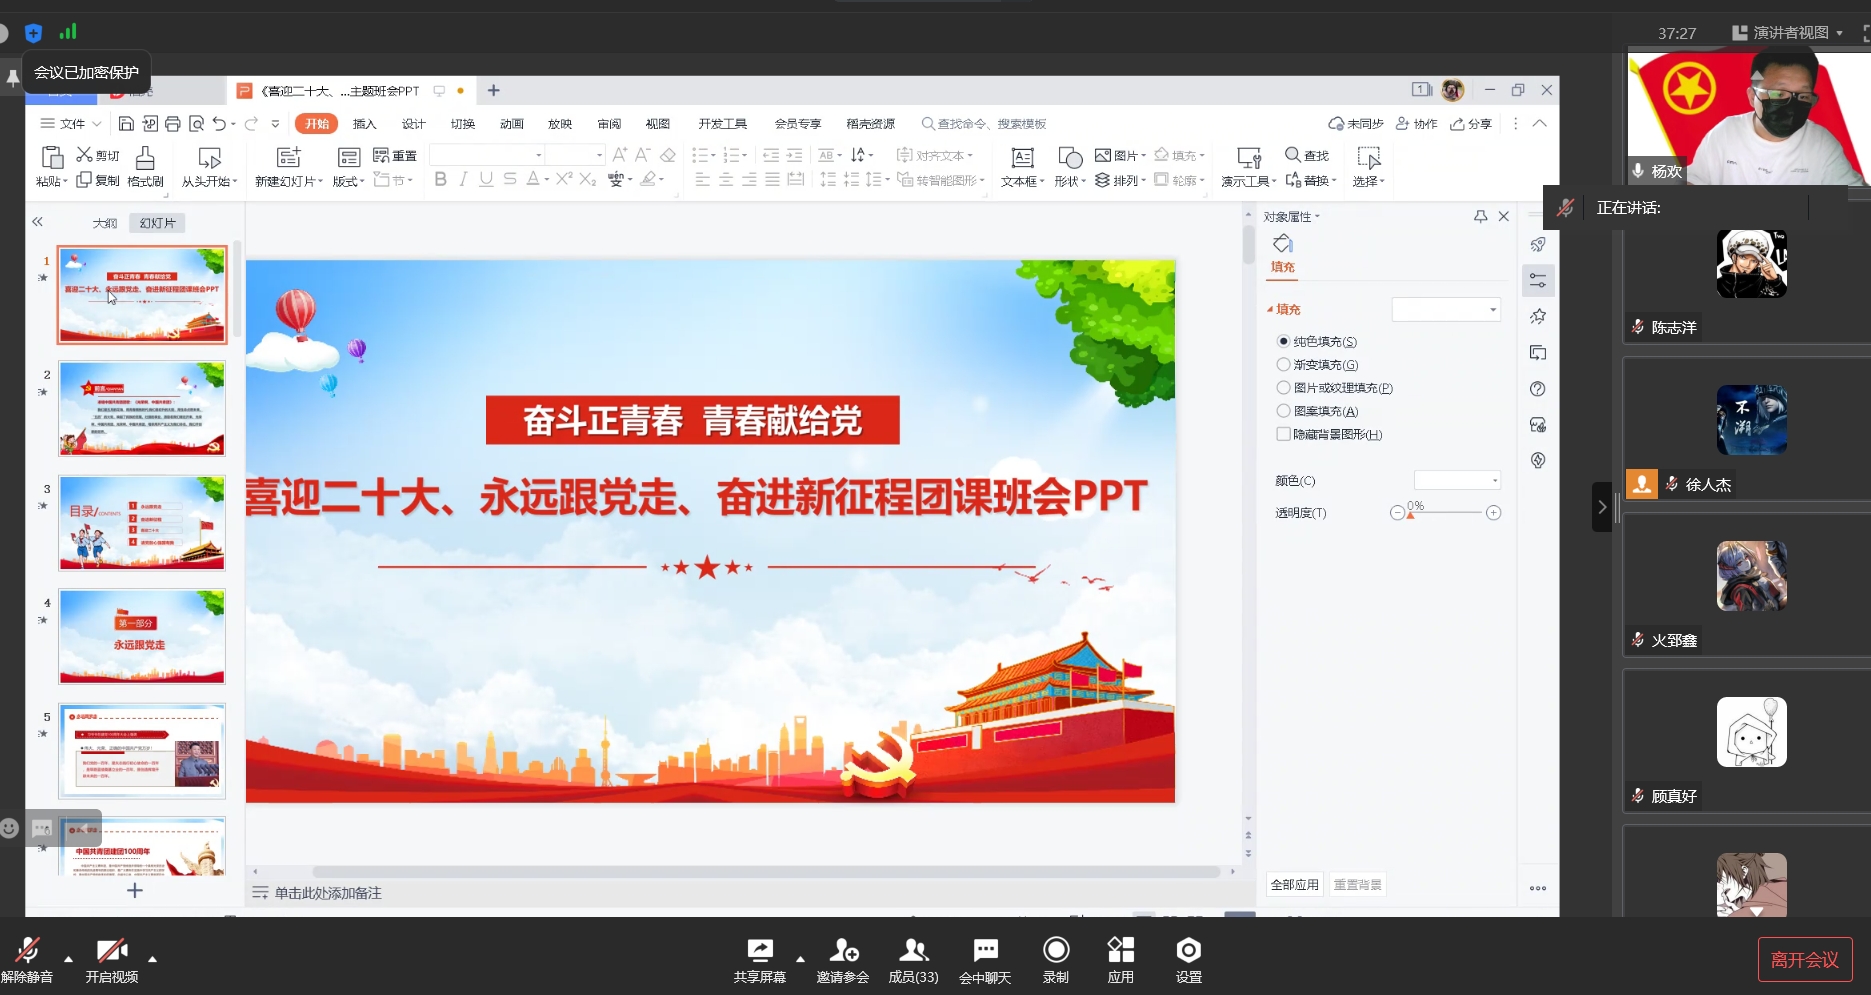Viewport: 1871px width, 995px height.
Task: Click Invite (邀请参会) button
Action: coord(843,961)
